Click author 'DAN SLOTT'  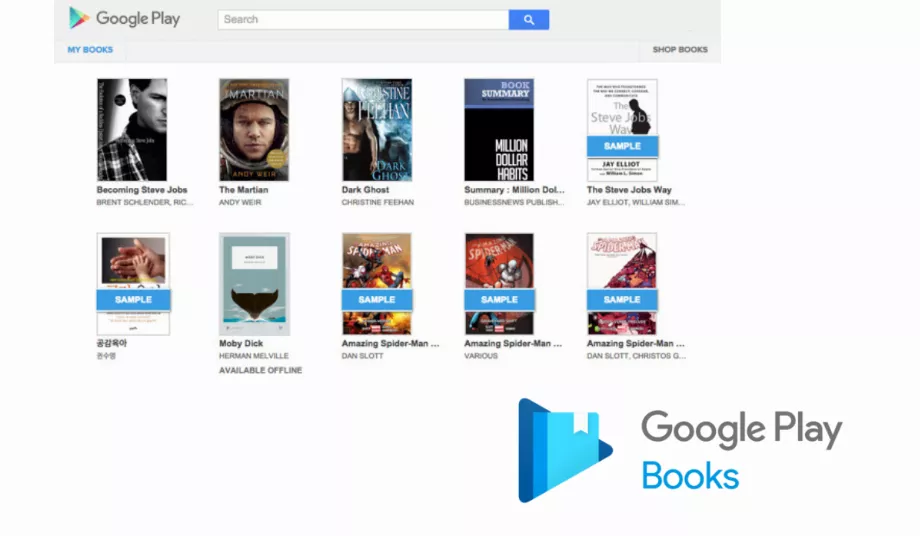[x=363, y=356]
